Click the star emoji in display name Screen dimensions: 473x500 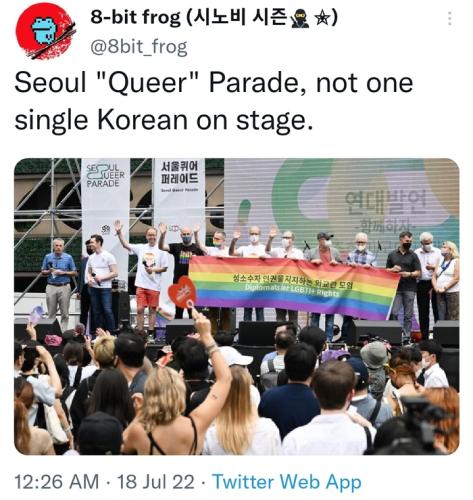tap(322, 19)
